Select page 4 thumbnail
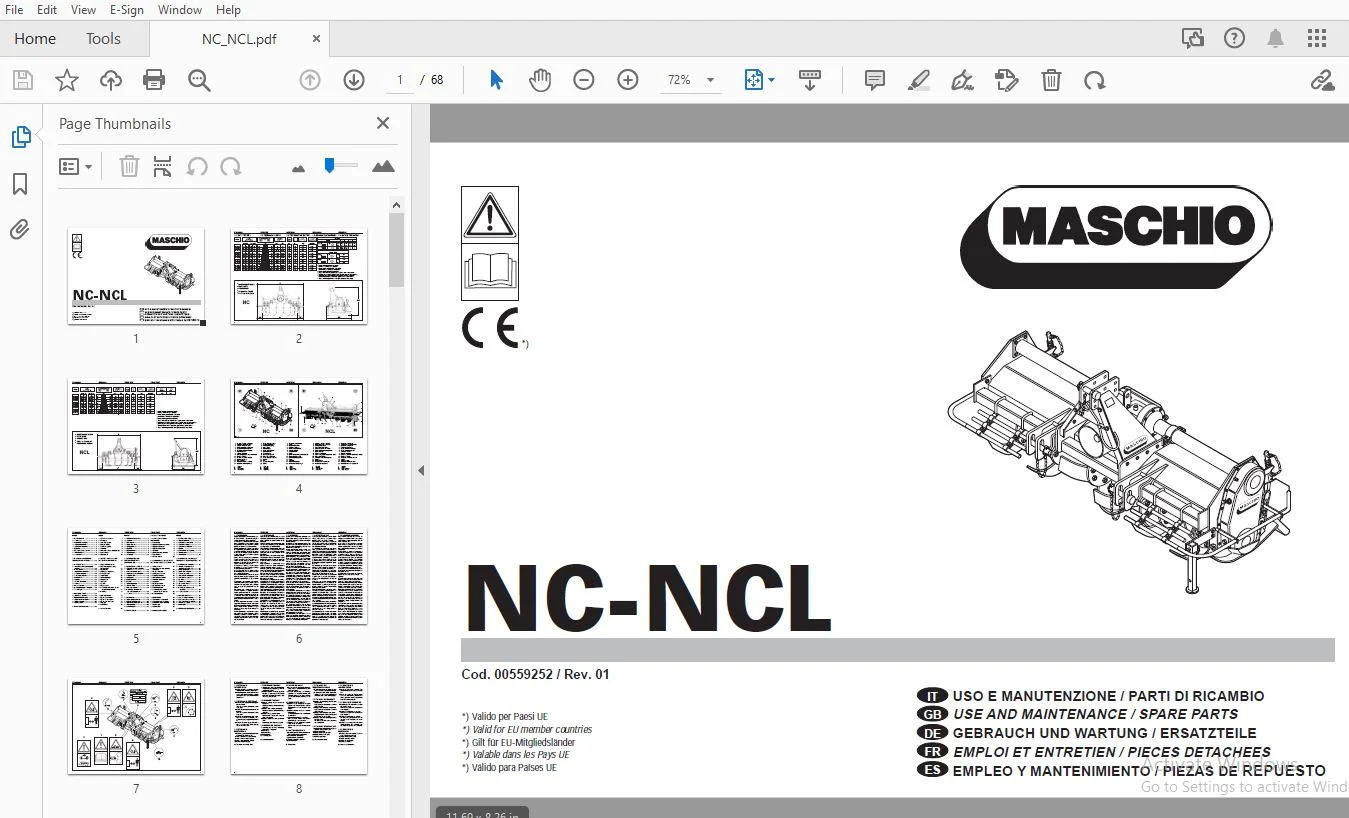1349x818 pixels. pos(299,426)
